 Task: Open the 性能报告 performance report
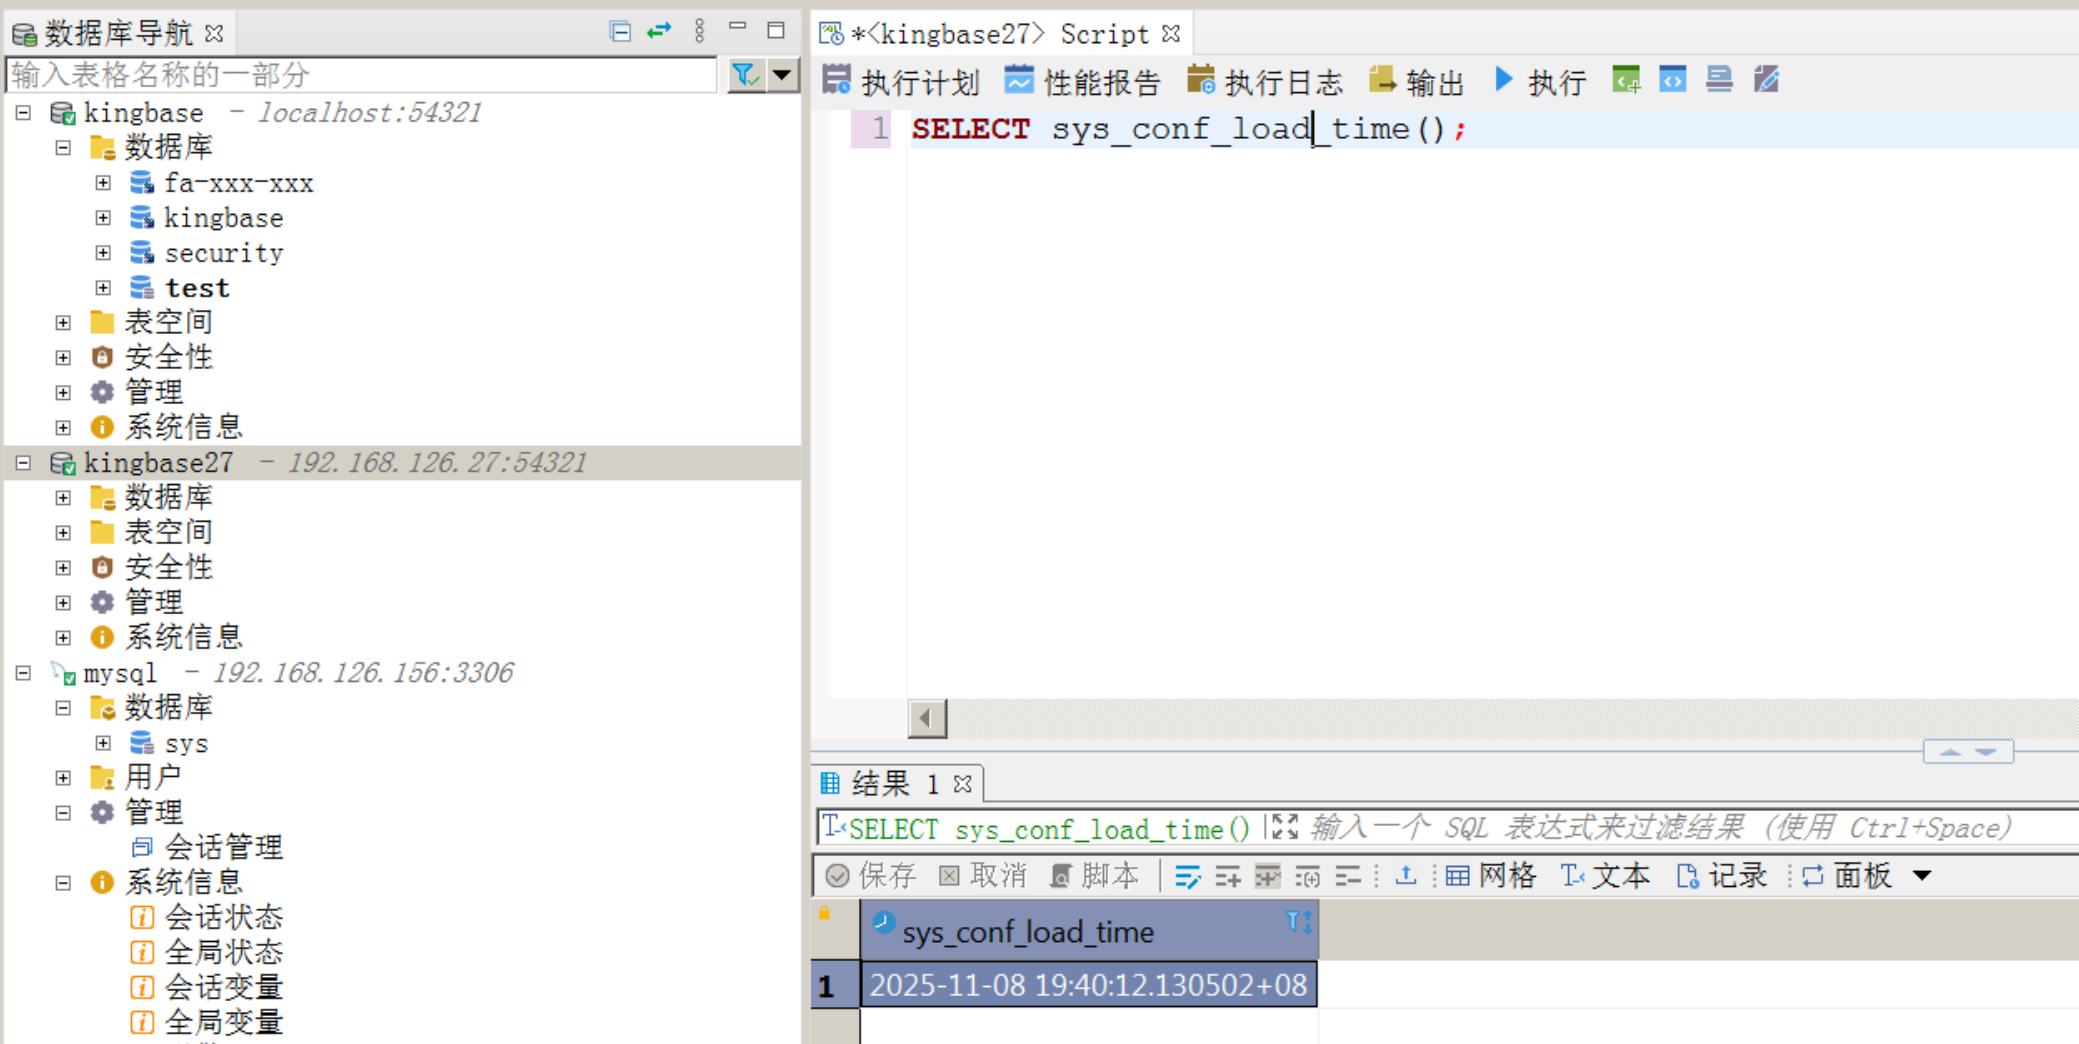(x=1082, y=81)
